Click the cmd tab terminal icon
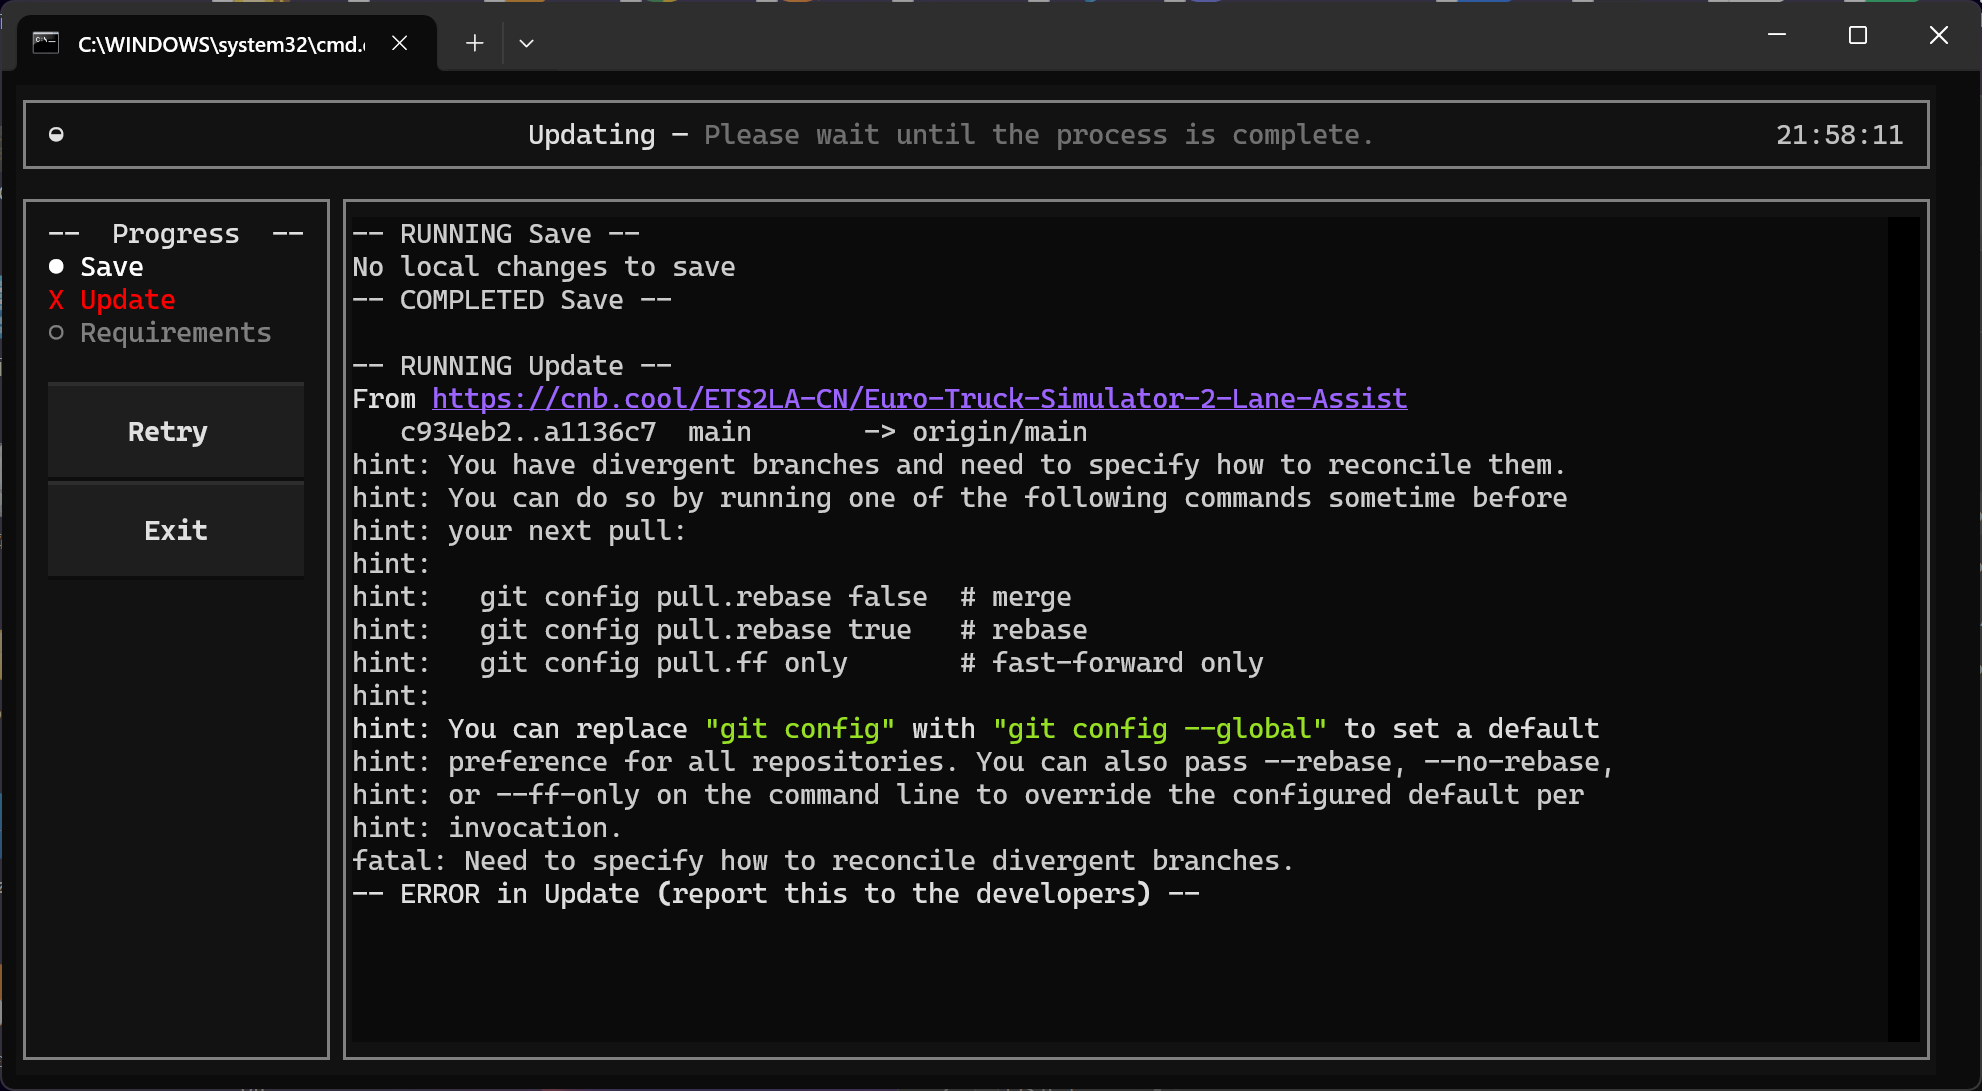Screen dimensions: 1982x1091 point(46,43)
